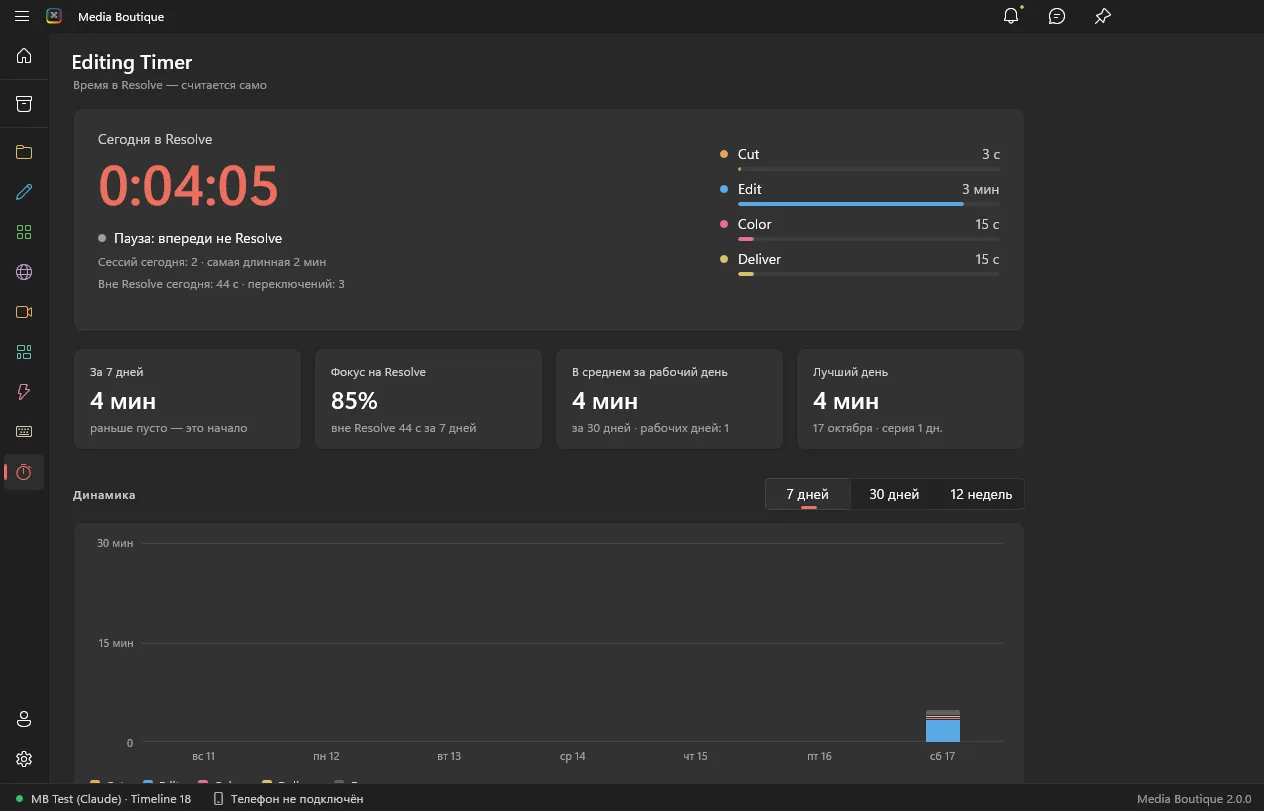Pin the window with the pushpin icon

pyautogui.click(x=1102, y=16)
